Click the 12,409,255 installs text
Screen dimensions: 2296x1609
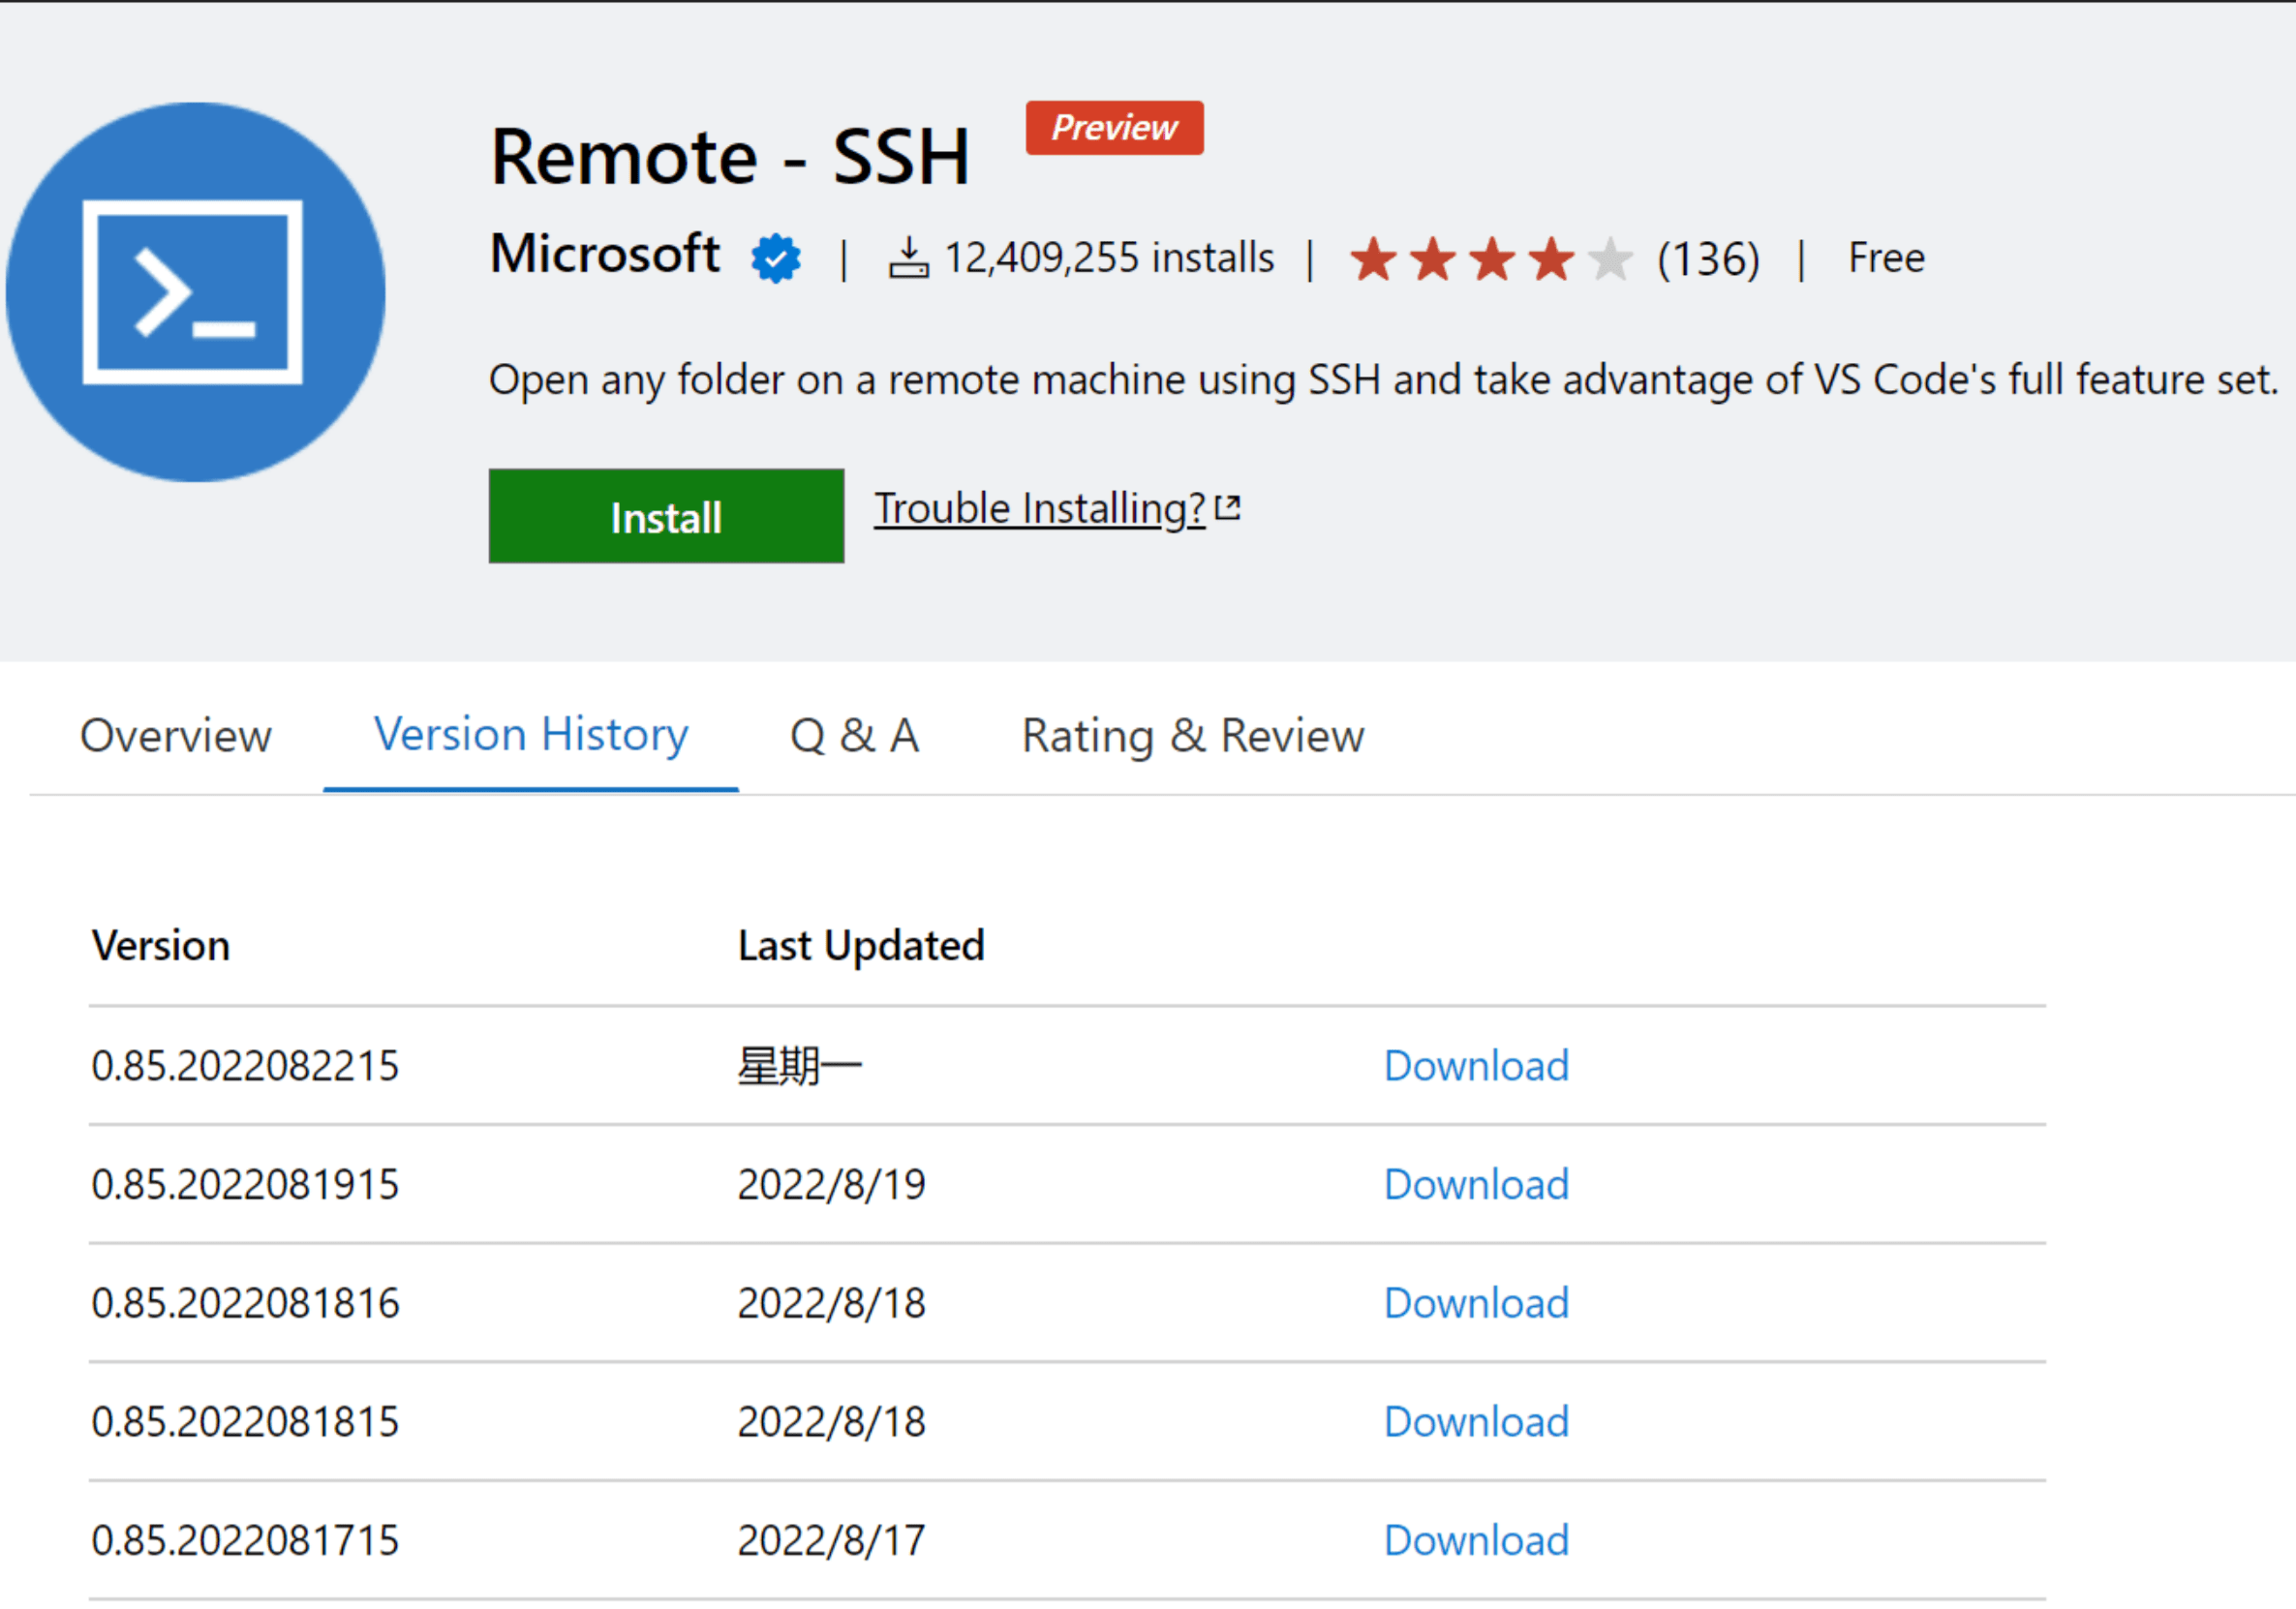pyautogui.click(x=1110, y=258)
